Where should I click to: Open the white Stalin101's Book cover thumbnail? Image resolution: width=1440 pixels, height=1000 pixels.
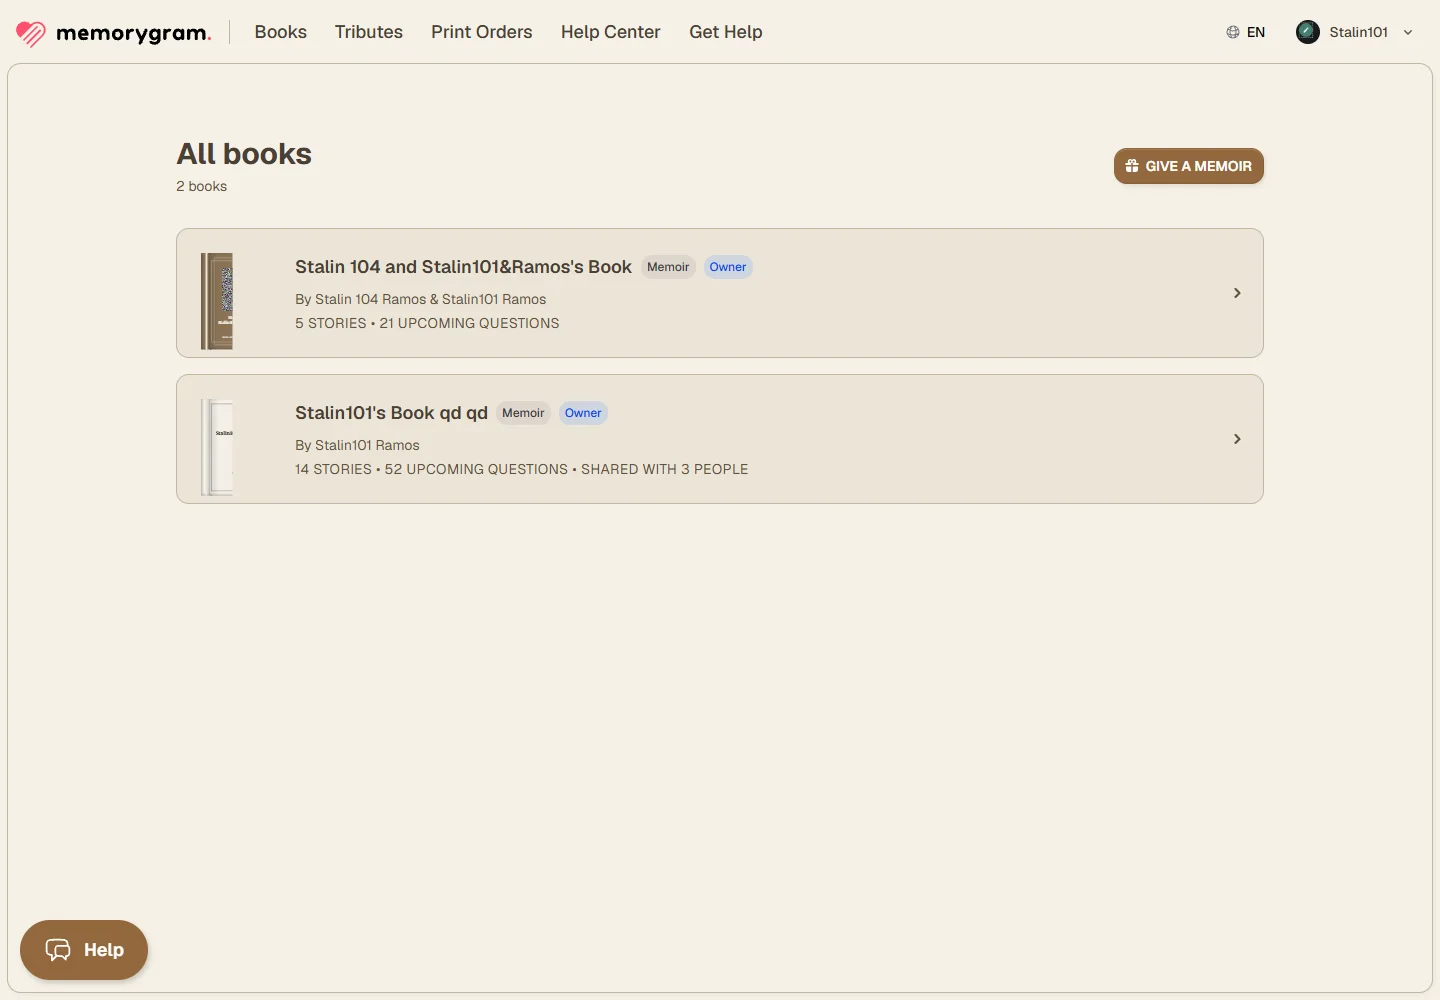(217, 447)
